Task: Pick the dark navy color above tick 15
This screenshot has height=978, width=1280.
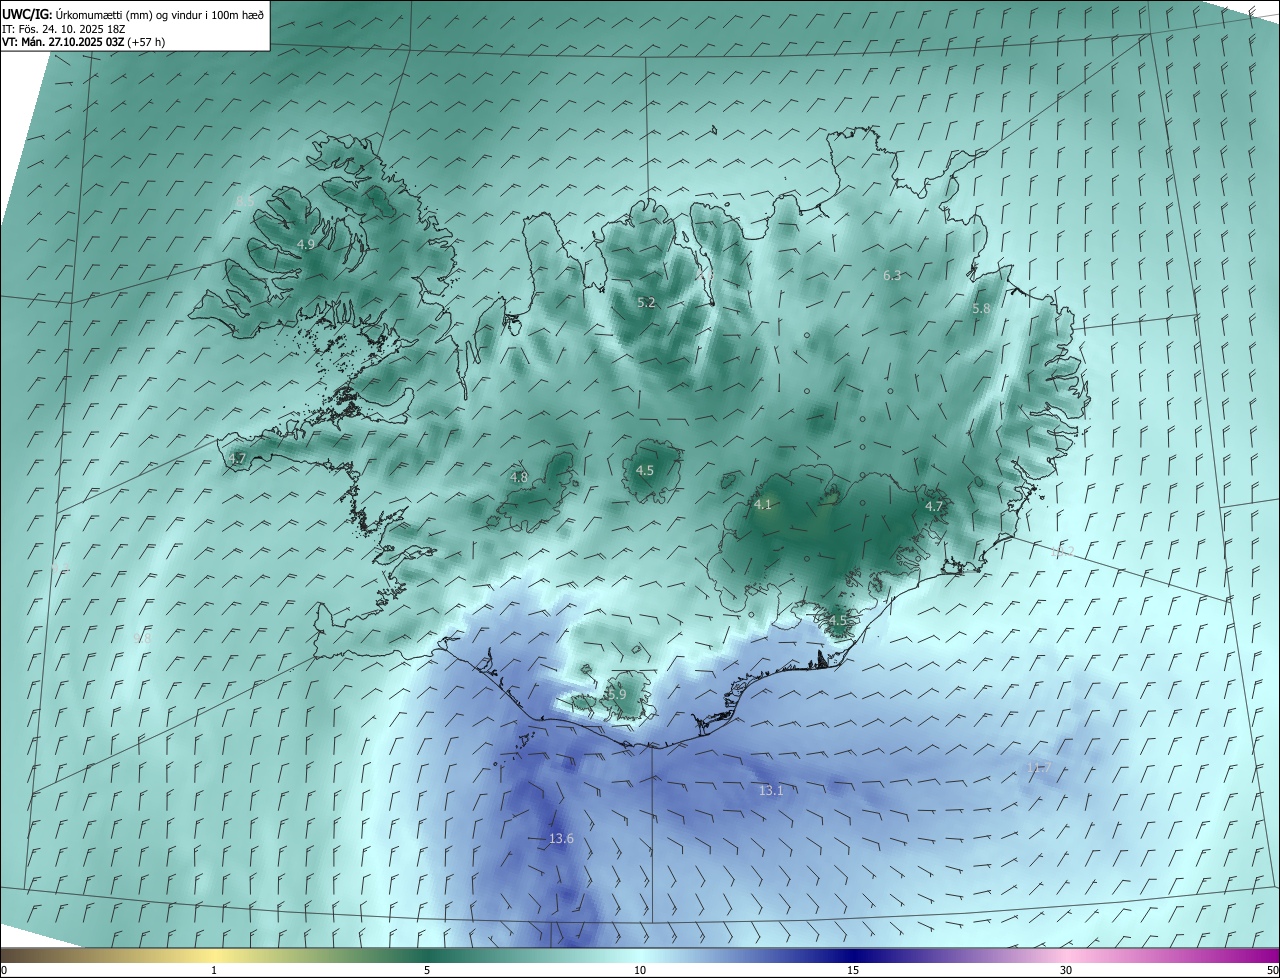Action: pos(853,955)
